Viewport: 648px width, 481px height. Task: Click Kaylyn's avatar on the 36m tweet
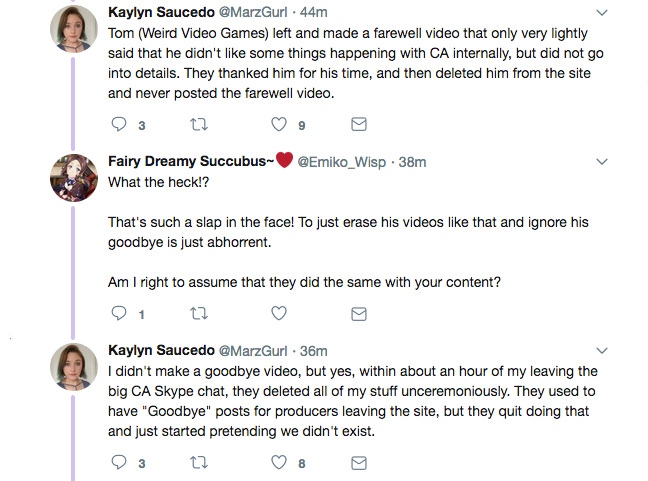[x=73, y=368]
